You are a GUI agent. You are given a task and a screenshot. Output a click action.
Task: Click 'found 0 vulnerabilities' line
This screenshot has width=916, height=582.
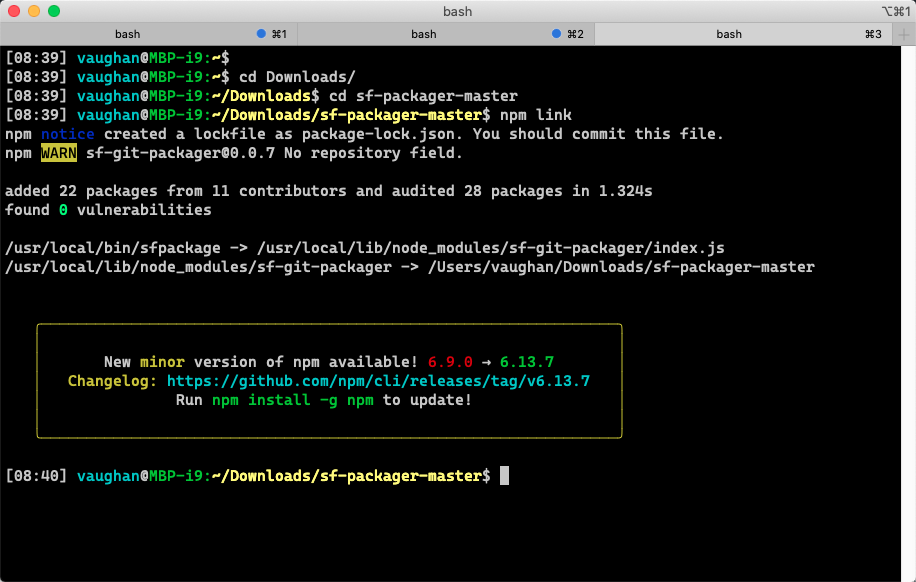pos(108,210)
